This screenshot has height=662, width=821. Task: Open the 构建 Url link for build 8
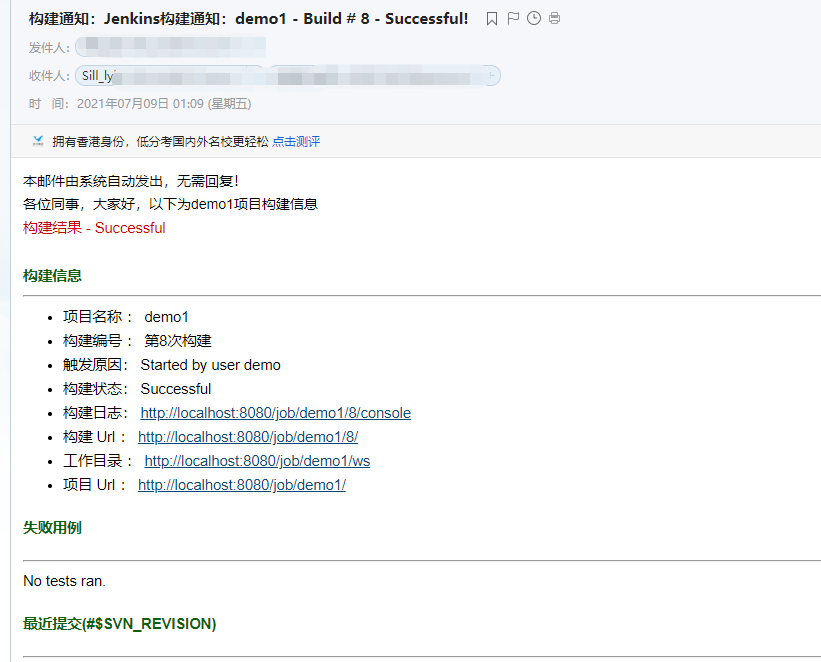tap(248, 437)
